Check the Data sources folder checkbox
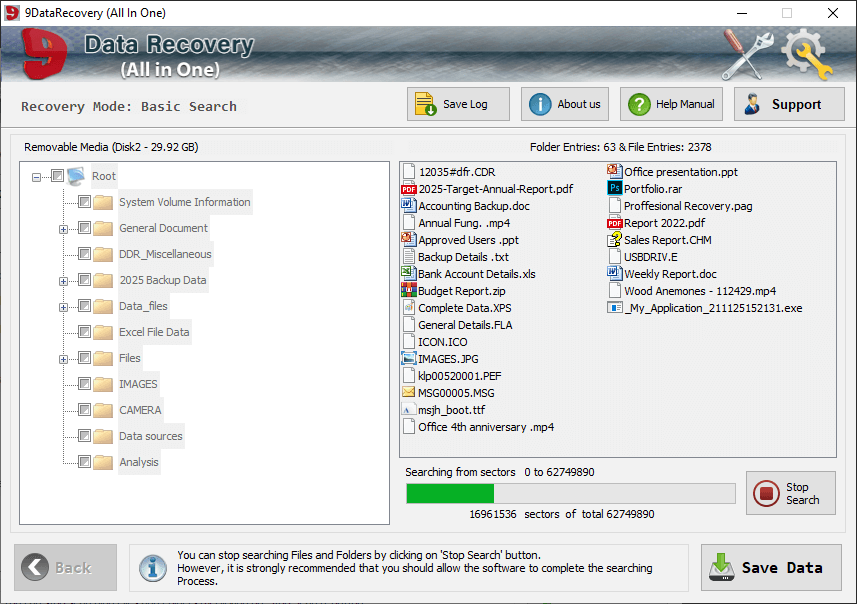The height and width of the screenshot is (604, 857). click(x=84, y=436)
